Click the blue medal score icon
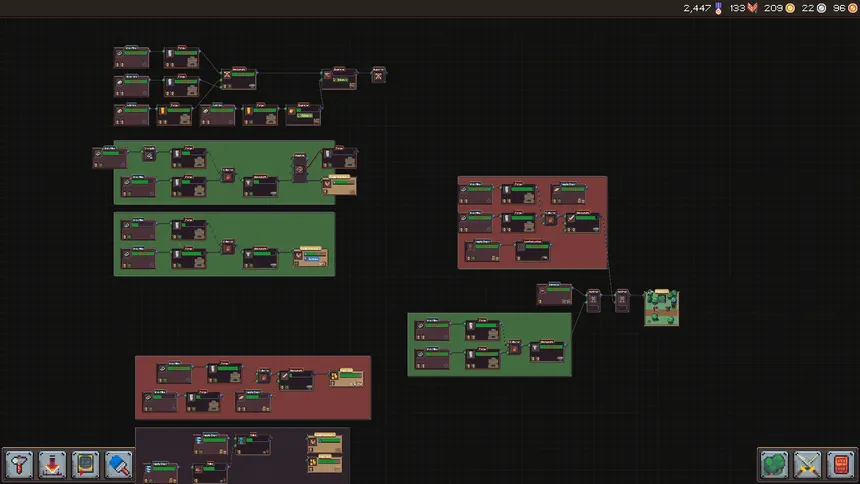Screen dimensions: 860x484 (718, 8)
